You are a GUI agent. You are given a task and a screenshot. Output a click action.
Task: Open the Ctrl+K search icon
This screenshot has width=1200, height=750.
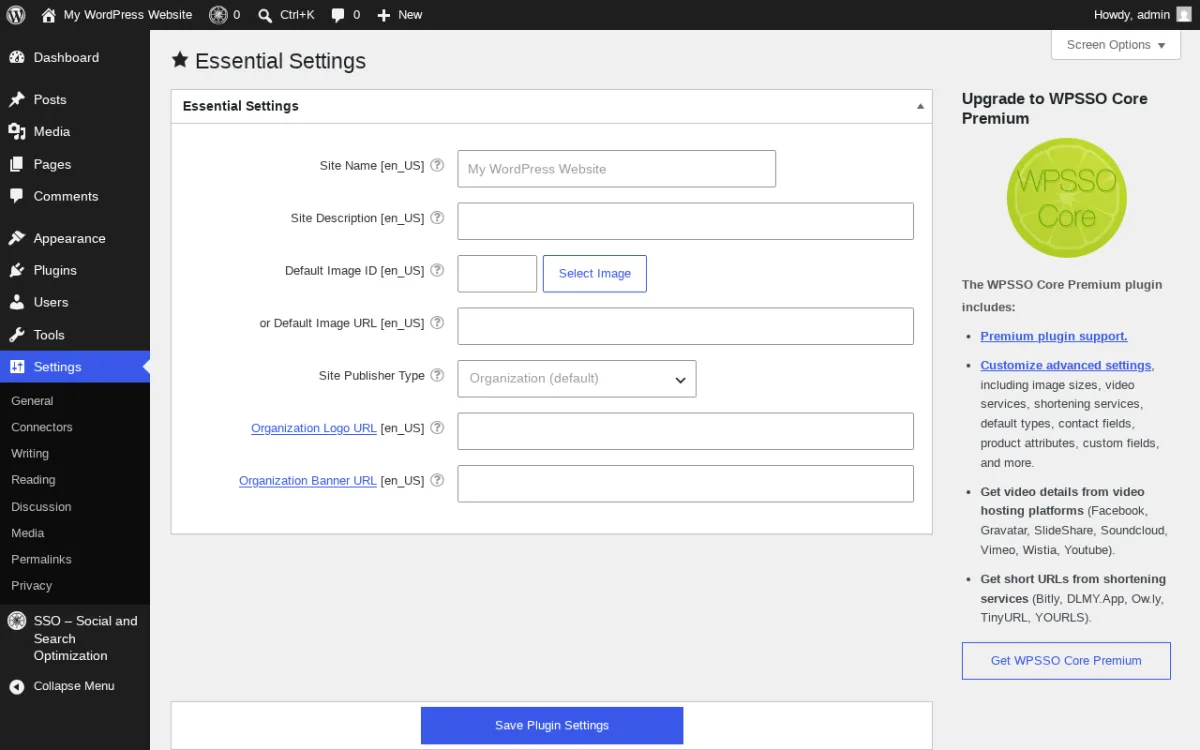coord(265,15)
